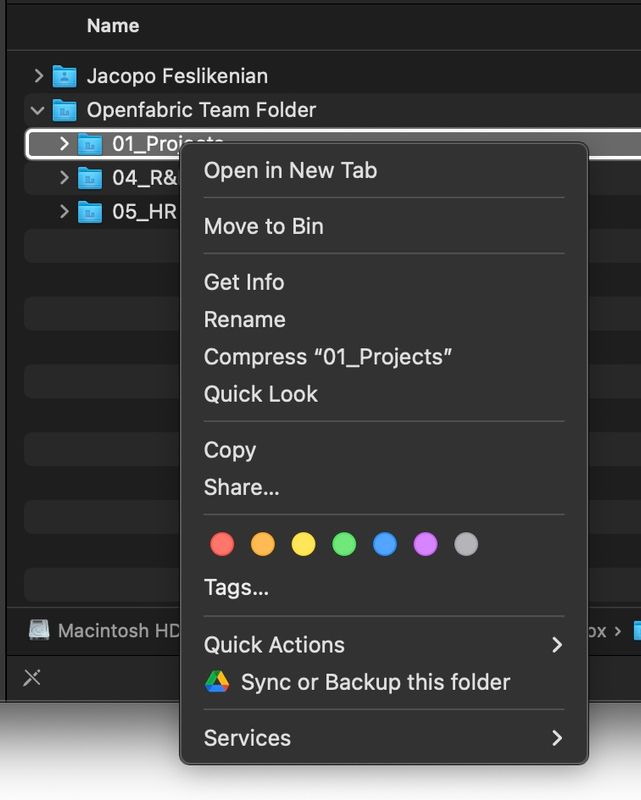Viewport: 641px width, 800px height.
Task: Click the Jacopo Feslikenian folder icon
Action: coord(64,76)
